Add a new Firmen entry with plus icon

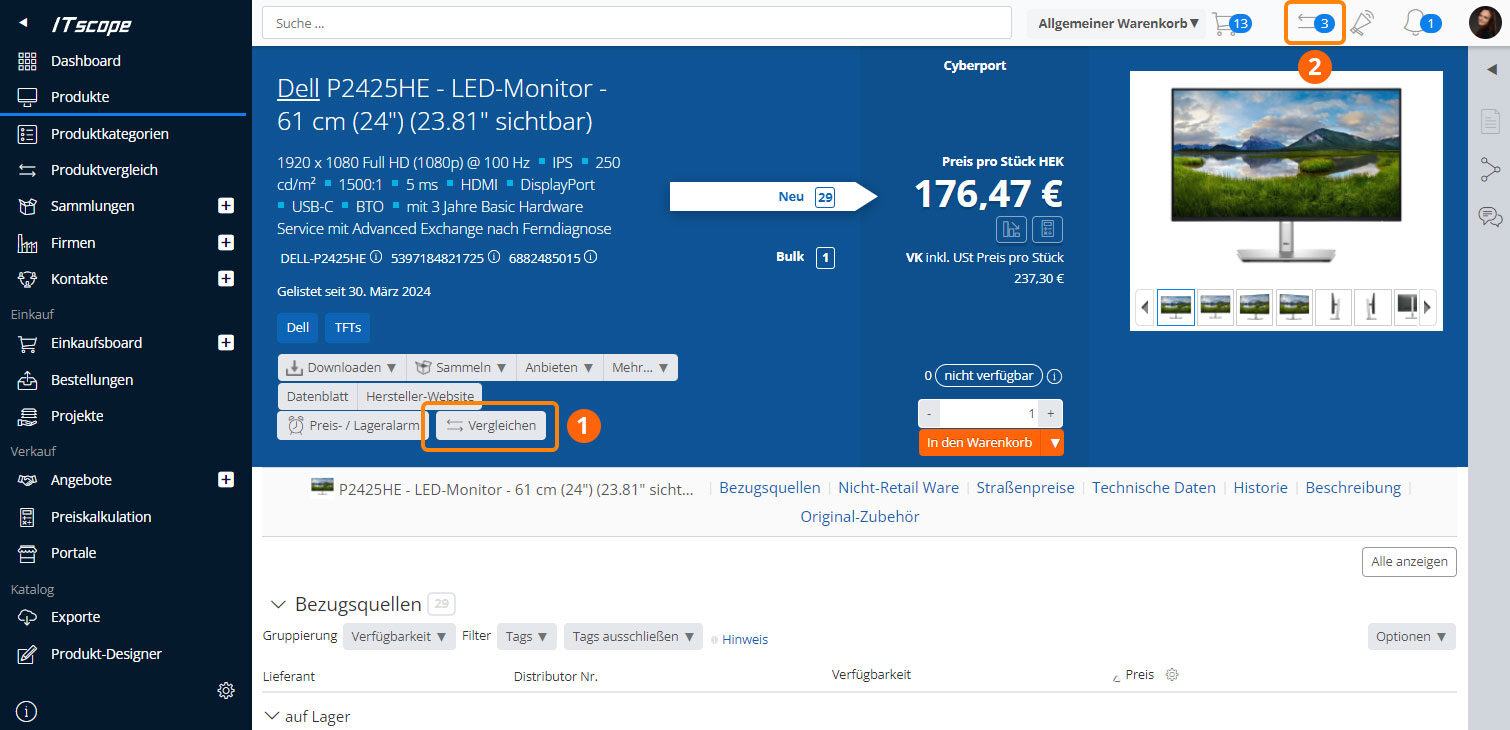226,242
